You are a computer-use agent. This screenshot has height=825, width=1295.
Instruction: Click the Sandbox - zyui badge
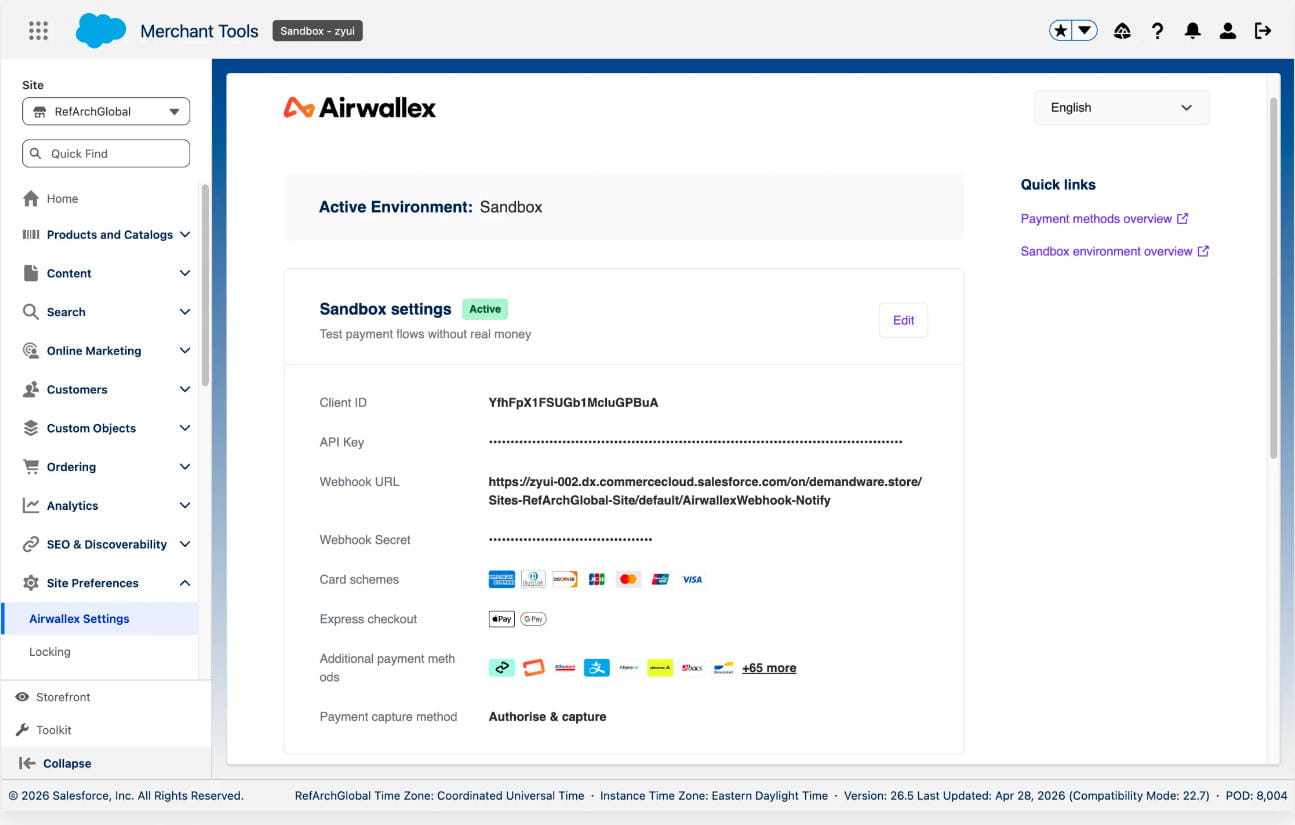click(x=317, y=31)
